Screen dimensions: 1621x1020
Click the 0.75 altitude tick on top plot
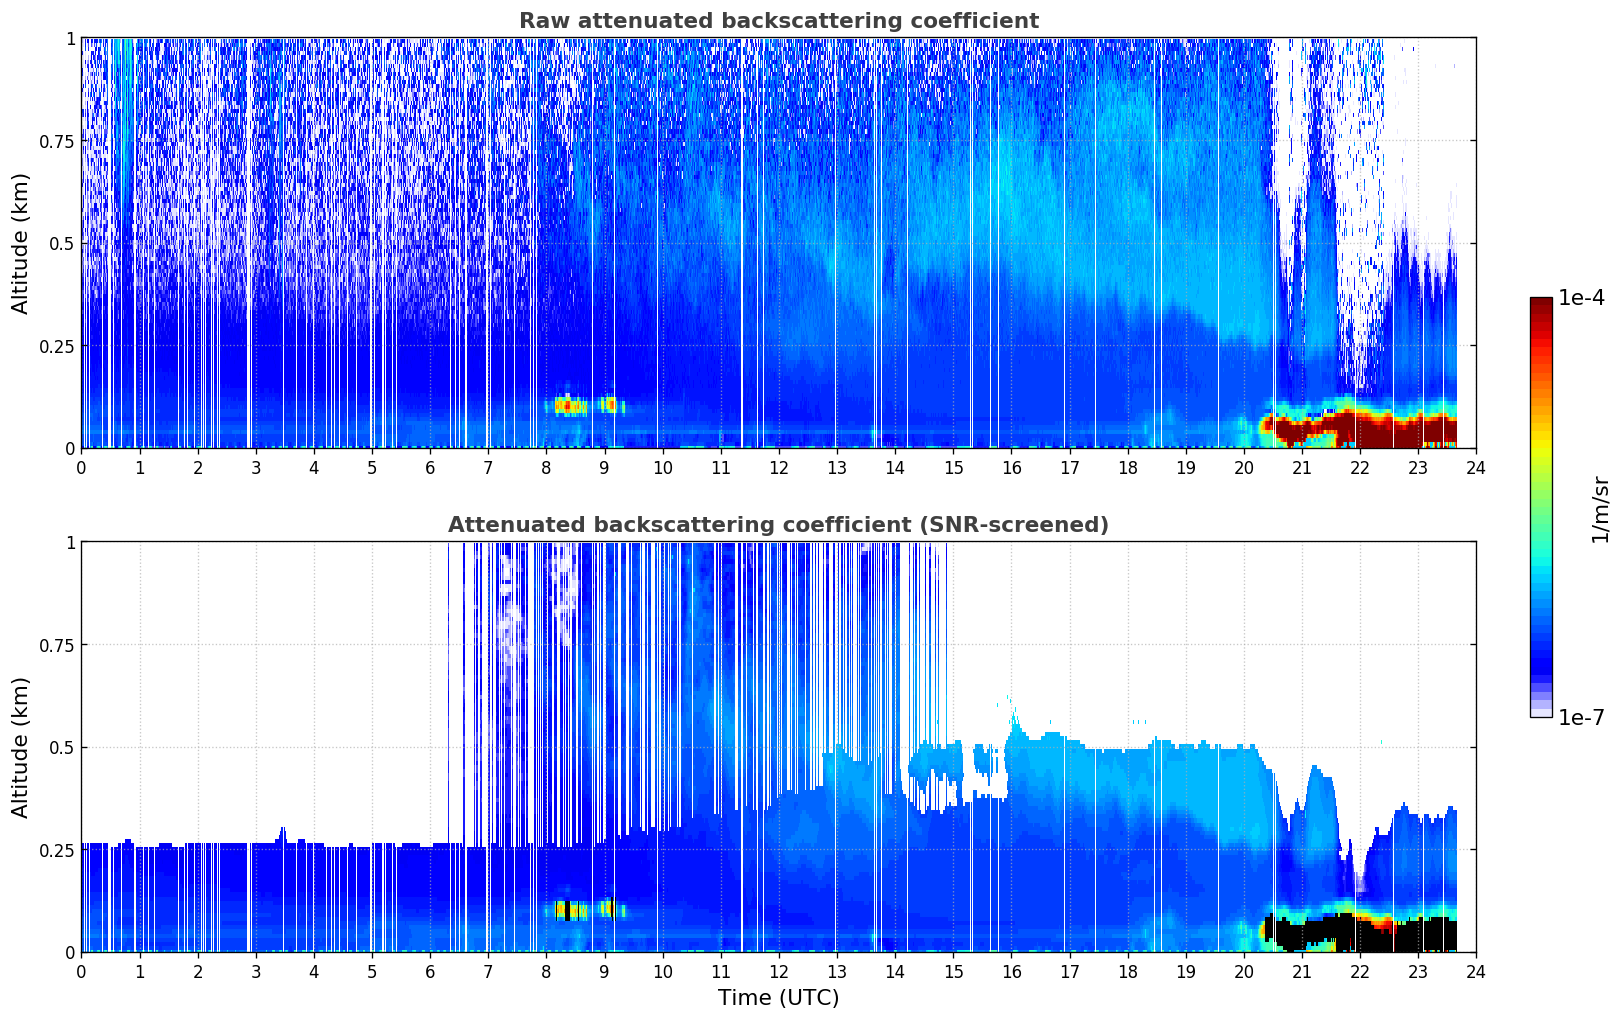pos(57,141)
